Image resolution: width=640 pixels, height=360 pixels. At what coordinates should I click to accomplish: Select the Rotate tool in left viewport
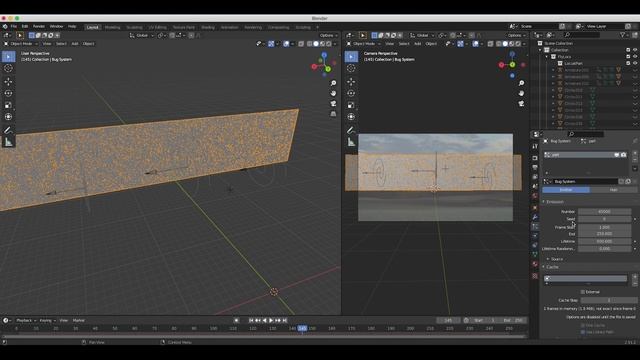[x=8, y=93]
